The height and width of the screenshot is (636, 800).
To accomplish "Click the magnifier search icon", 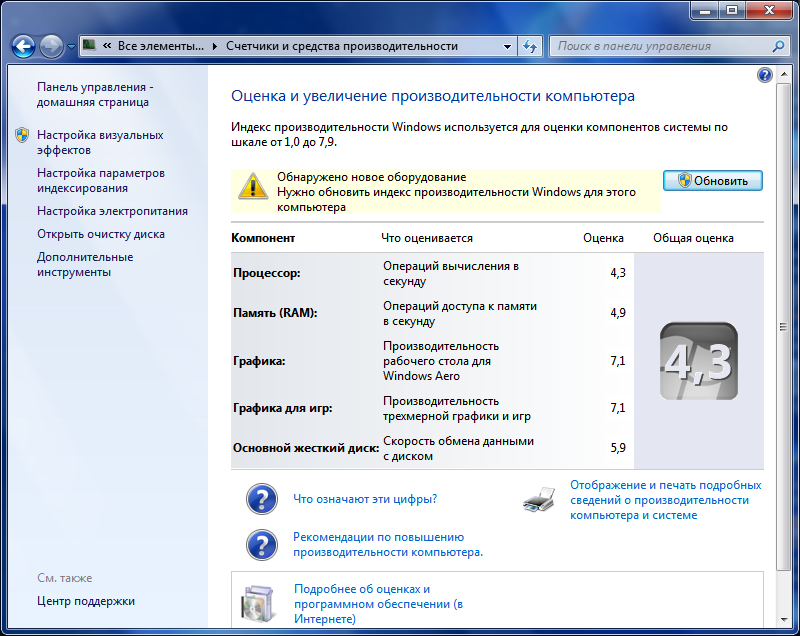I will point(778,46).
